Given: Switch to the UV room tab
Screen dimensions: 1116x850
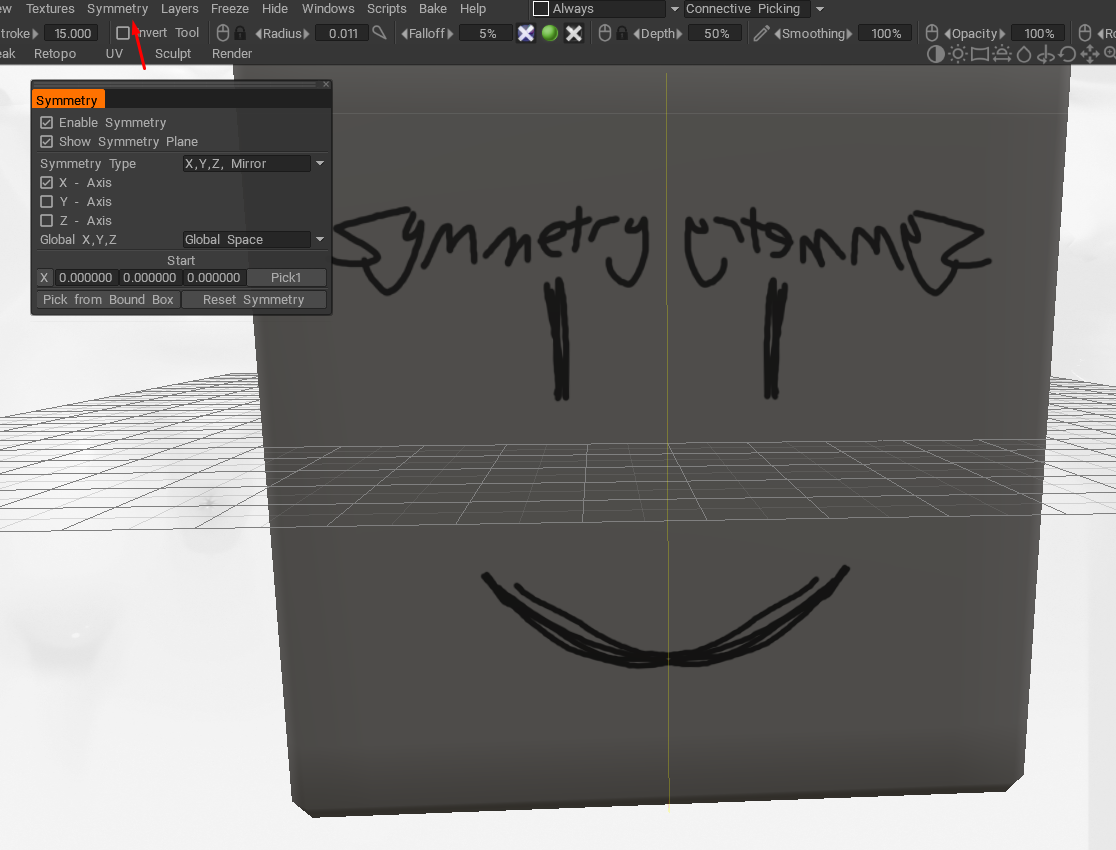Looking at the screenshot, I should tap(114, 53).
